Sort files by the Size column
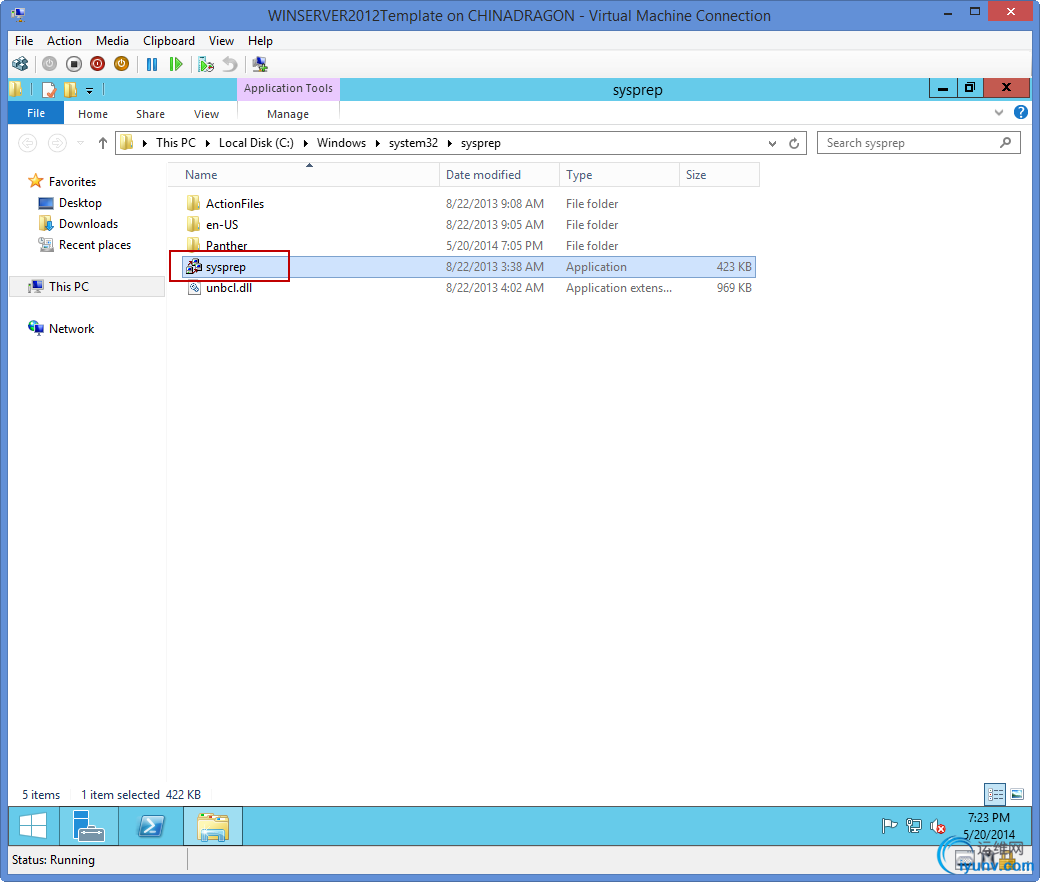The width and height of the screenshot is (1040, 882). click(719, 175)
